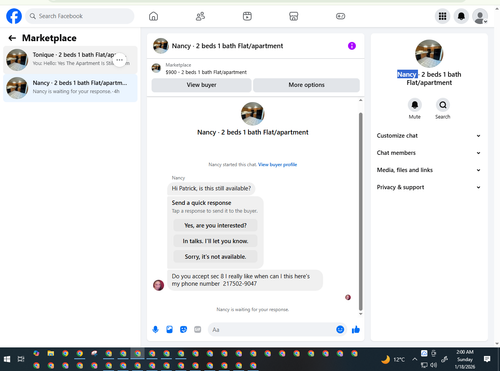Click the chat scrollbar thumb
500x371 pixels.
[360, 212]
